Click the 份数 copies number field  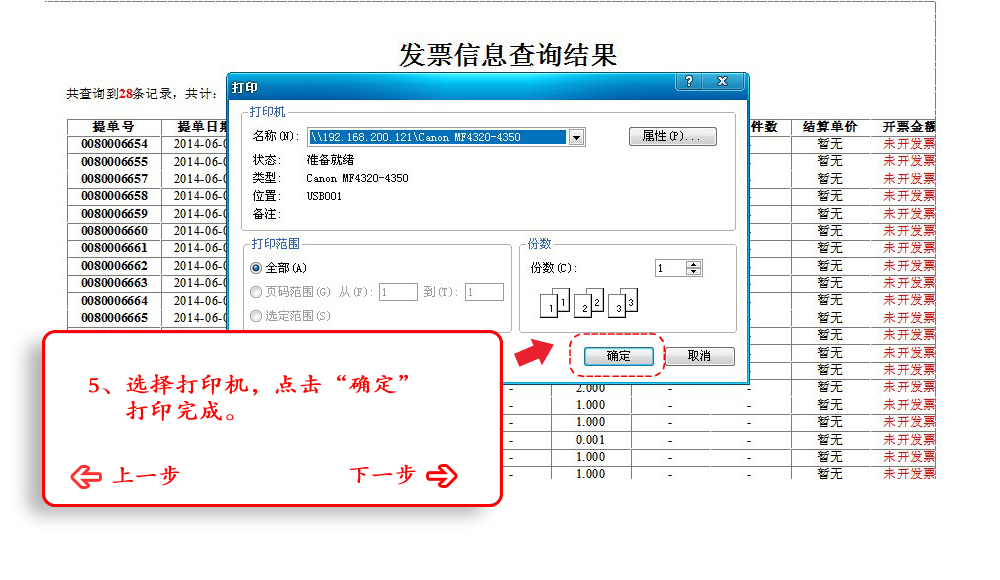coord(670,268)
